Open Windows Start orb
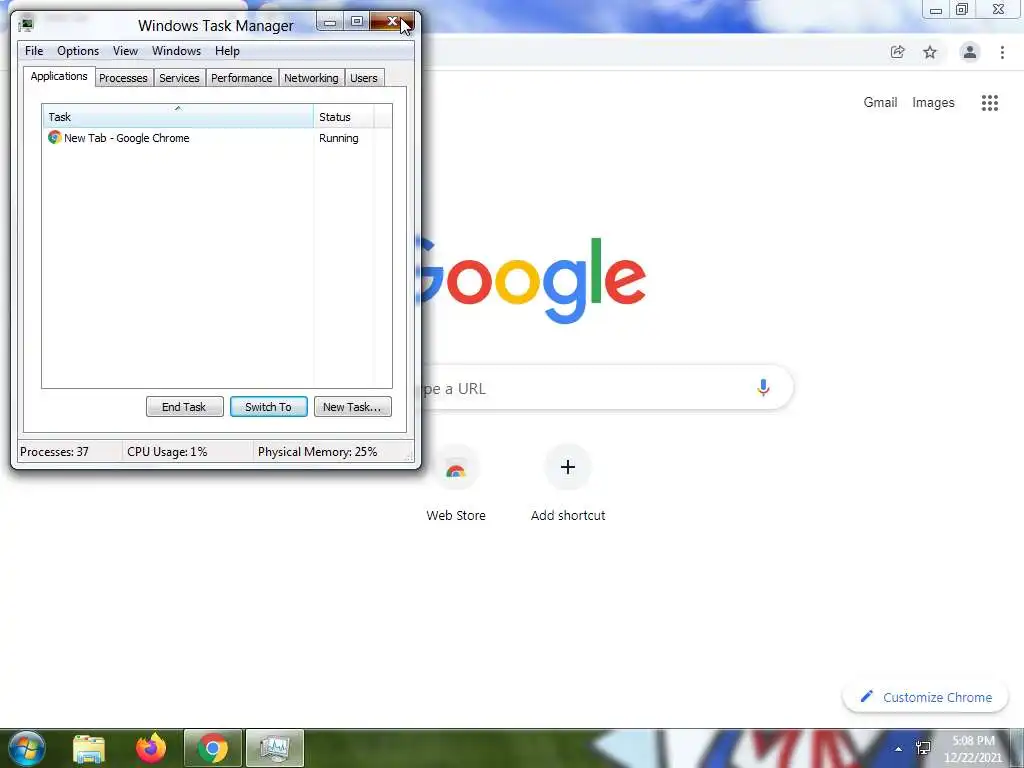Viewport: 1024px width, 768px height. [27, 748]
